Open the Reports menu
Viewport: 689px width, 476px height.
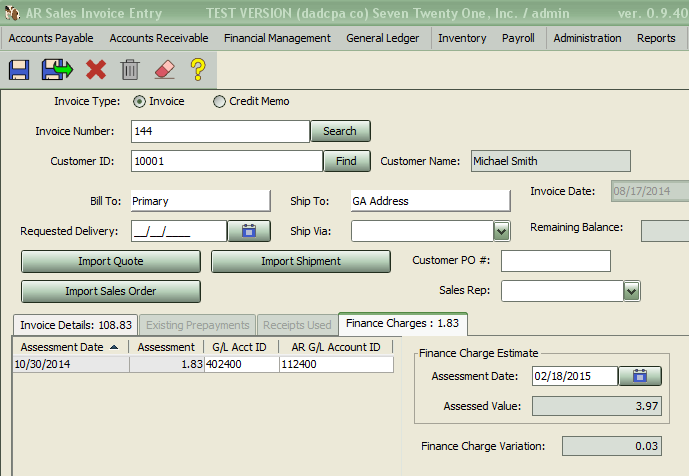click(656, 38)
